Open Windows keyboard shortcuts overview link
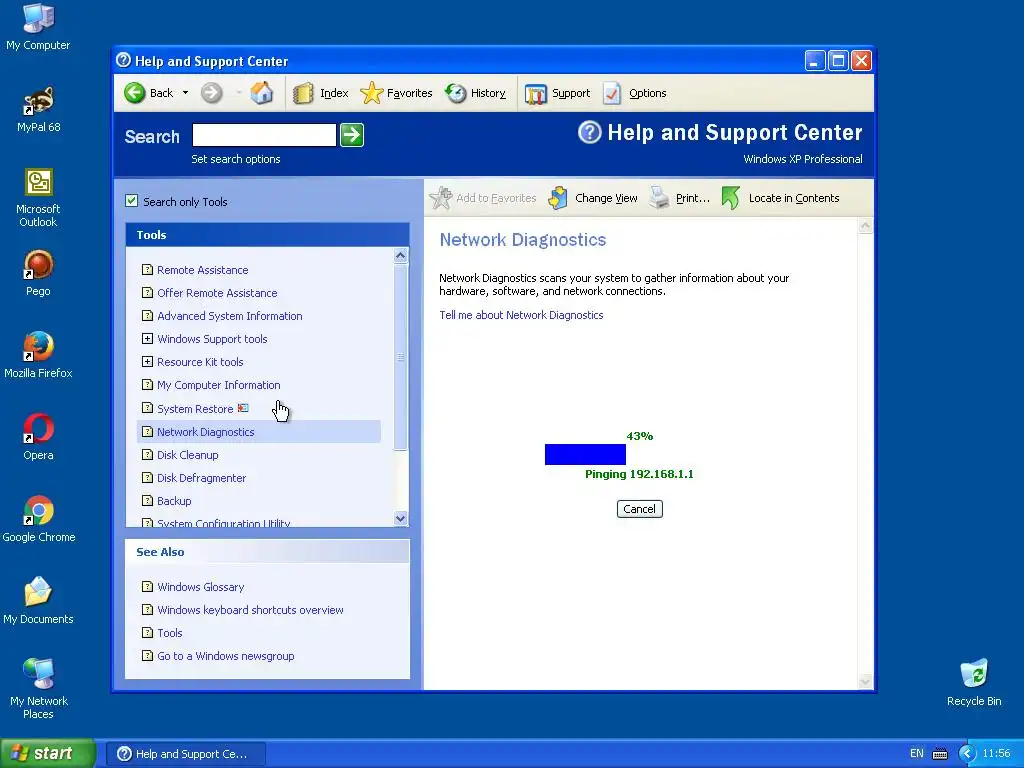The height and width of the screenshot is (768, 1024). tap(250, 610)
